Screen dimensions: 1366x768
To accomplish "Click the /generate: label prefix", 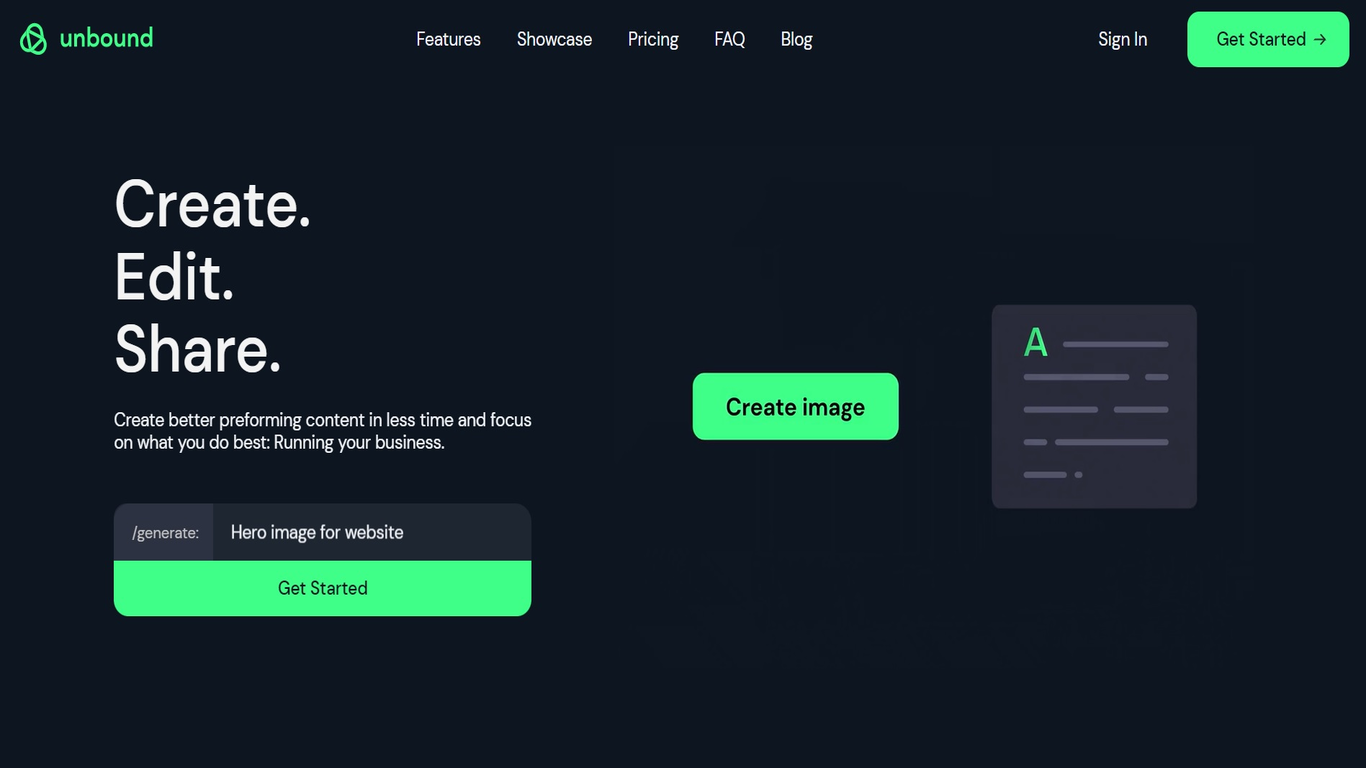I will (163, 532).
